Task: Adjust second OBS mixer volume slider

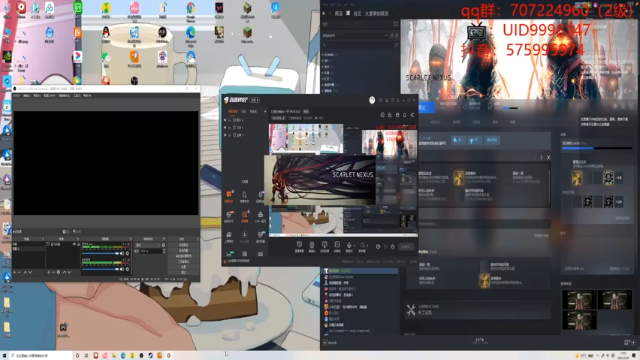Action: tap(100, 269)
